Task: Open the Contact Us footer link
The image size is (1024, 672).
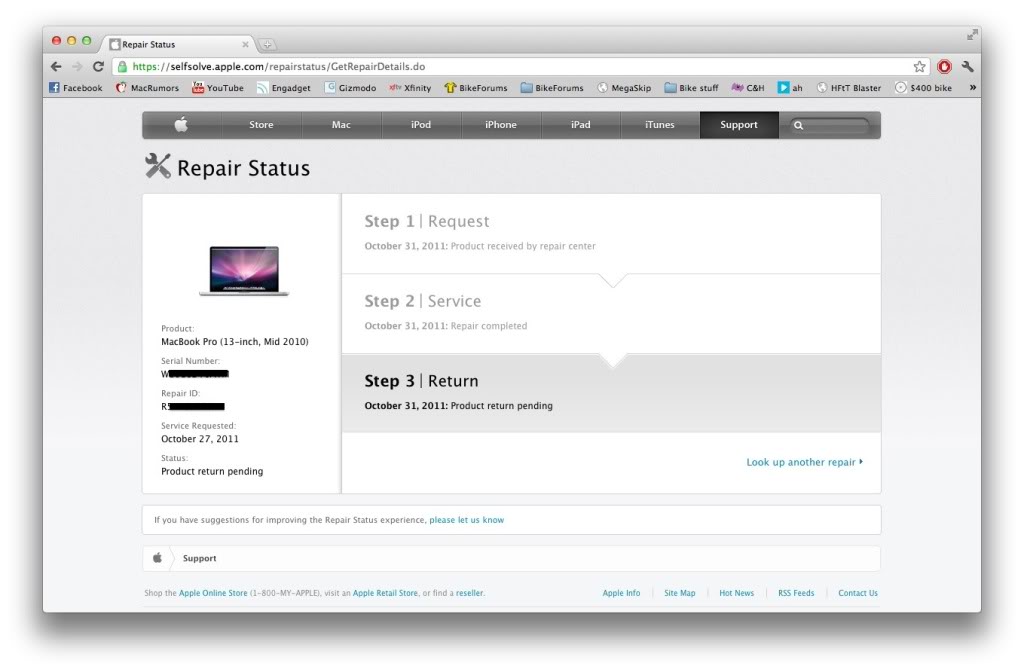Action: click(x=858, y=593)
